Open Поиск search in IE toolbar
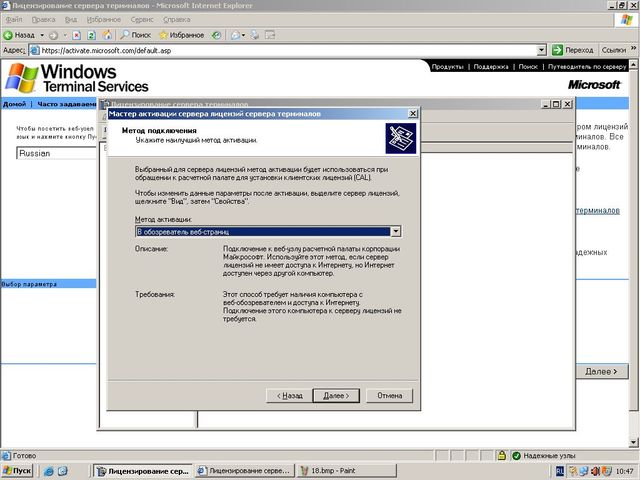640x480 pixels. [x=136, y=35]
